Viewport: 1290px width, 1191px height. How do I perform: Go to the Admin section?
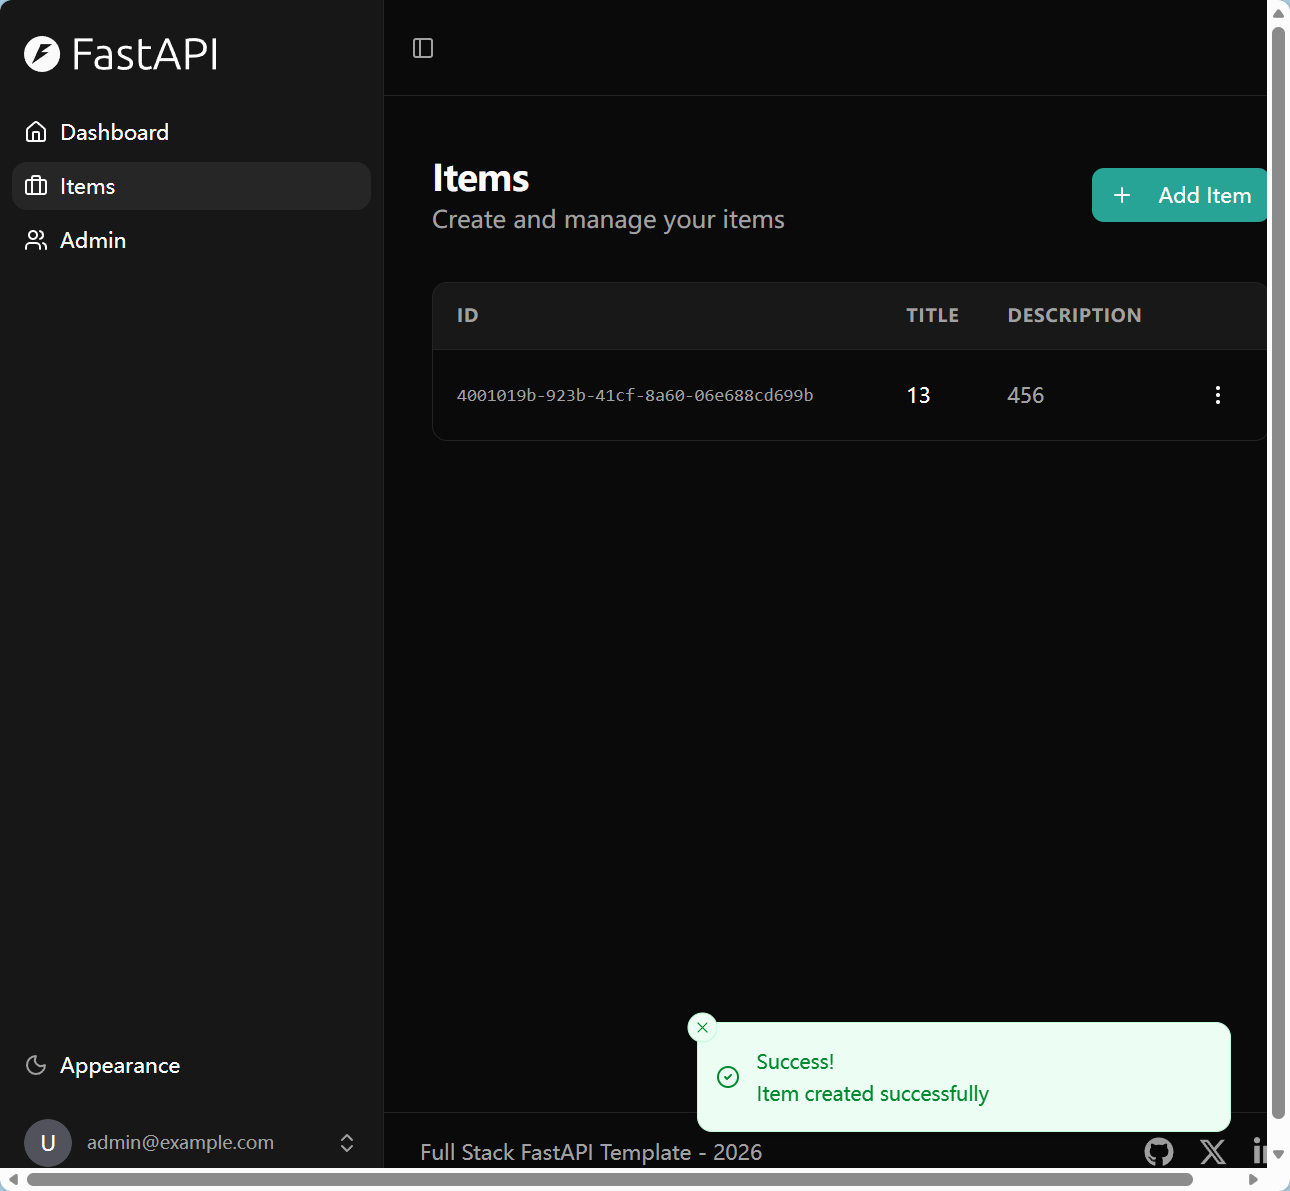93,240
